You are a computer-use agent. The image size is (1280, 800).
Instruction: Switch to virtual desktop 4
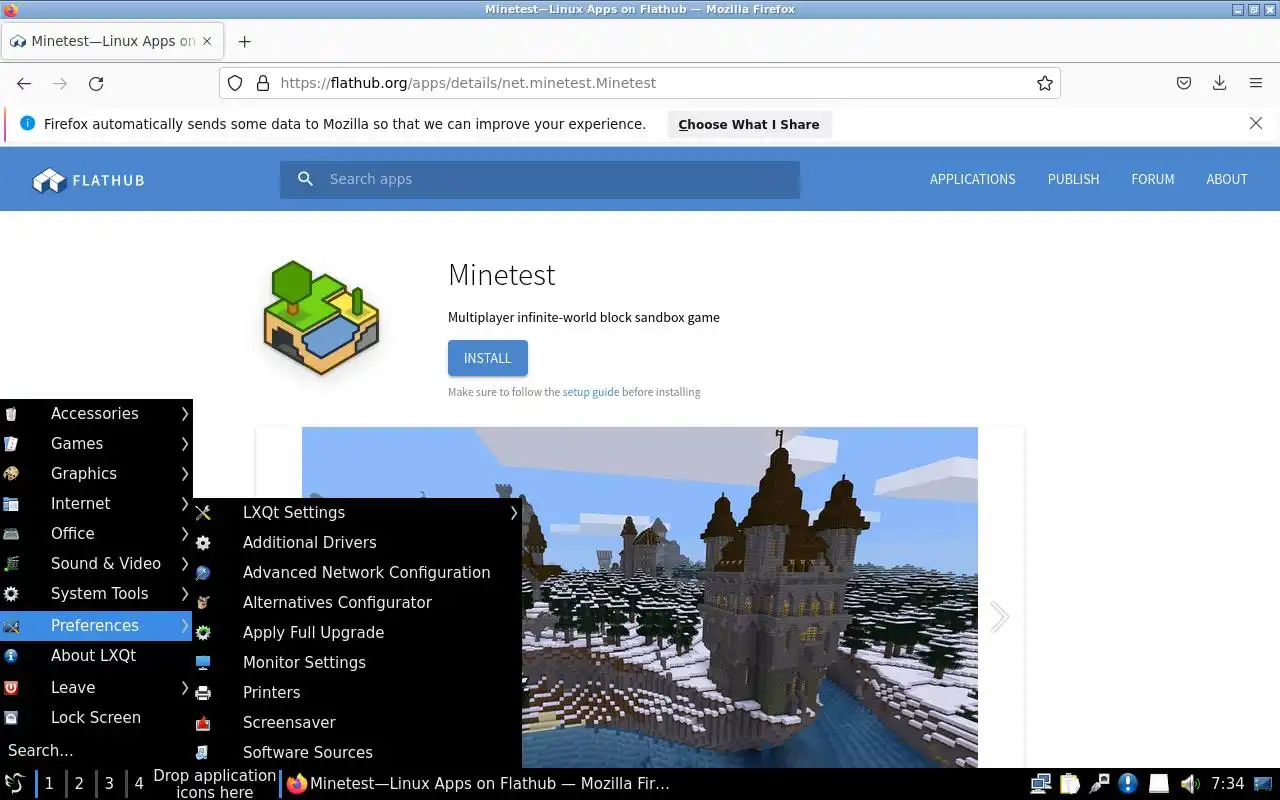(x=139, y=783)
